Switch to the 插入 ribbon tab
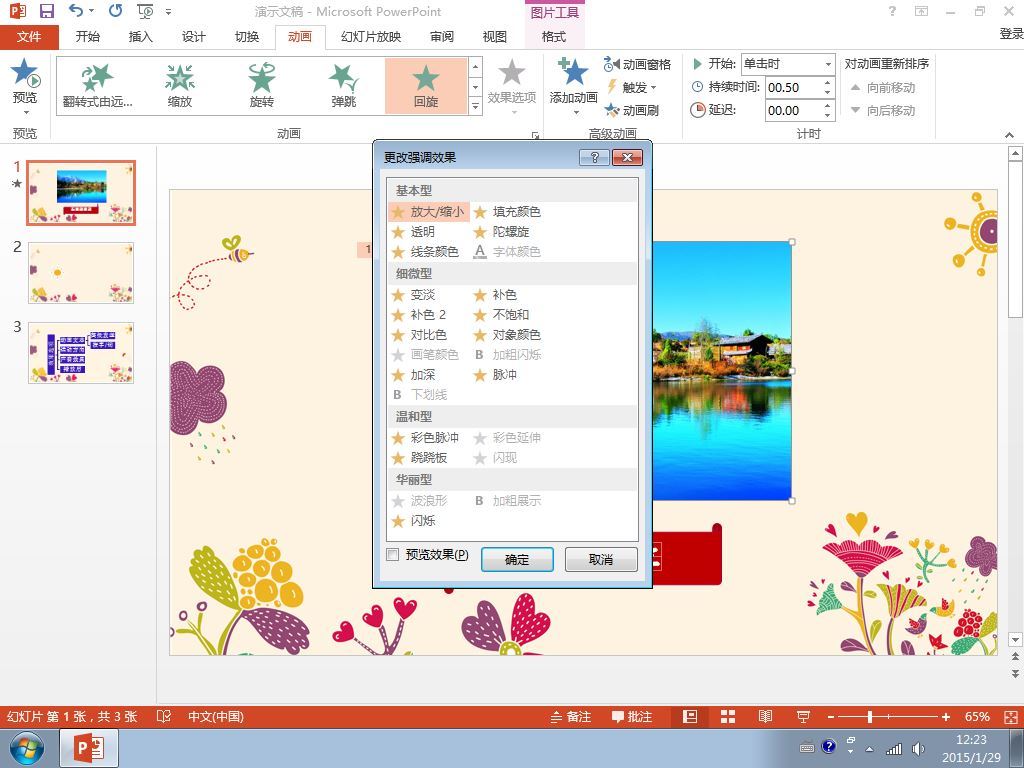The width and height of the screenshot is (1024, 768). click(140, 37)
